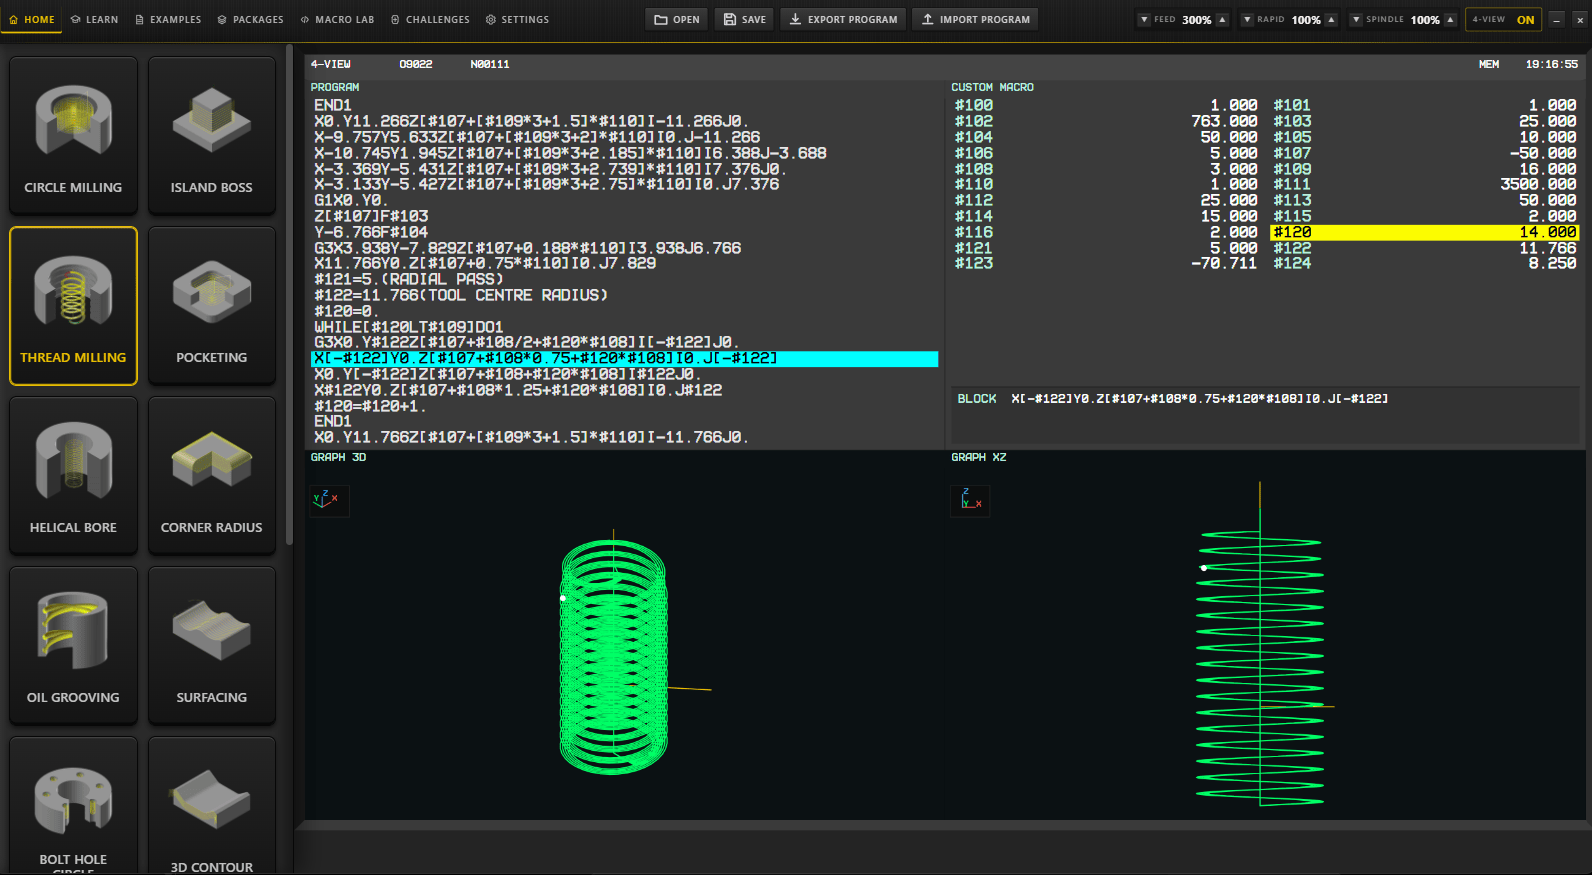Select the Island Boss cycle

point(212,135)
